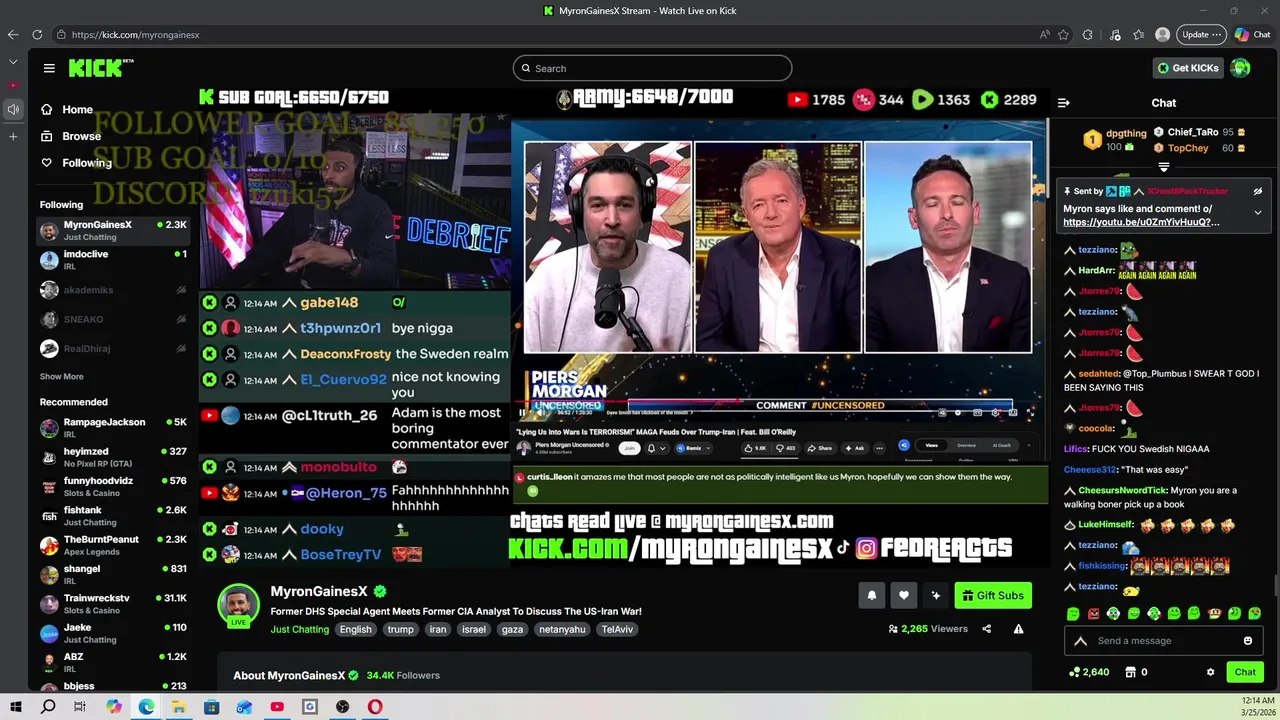Viewport: 1280px width, 720px height.
Task: Collapse the chat panel arrow icon
Action: pyautogui.click(x=1063, y=103)
